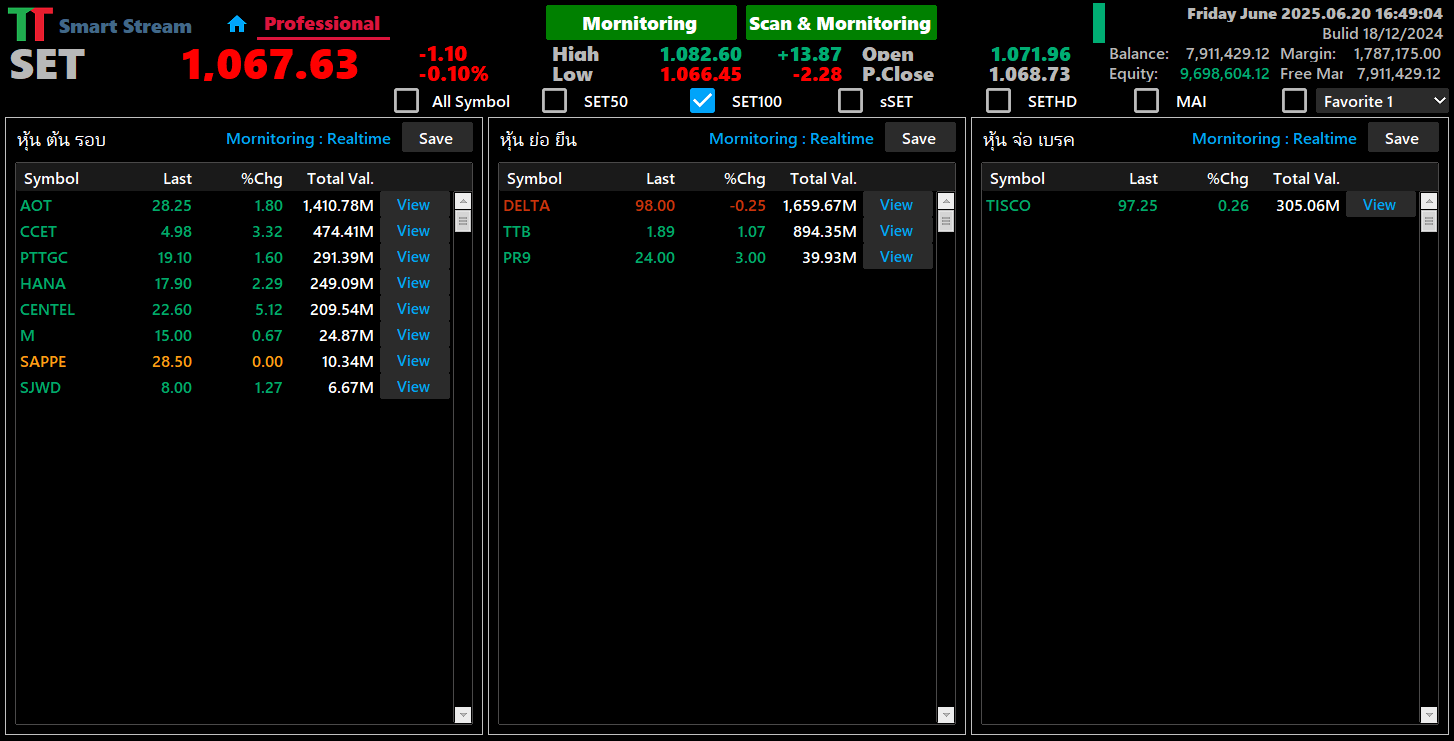This screenshot has width=1454, height=741.
Task: Click the green status indicator bar
Action: tap(1099, 23)
